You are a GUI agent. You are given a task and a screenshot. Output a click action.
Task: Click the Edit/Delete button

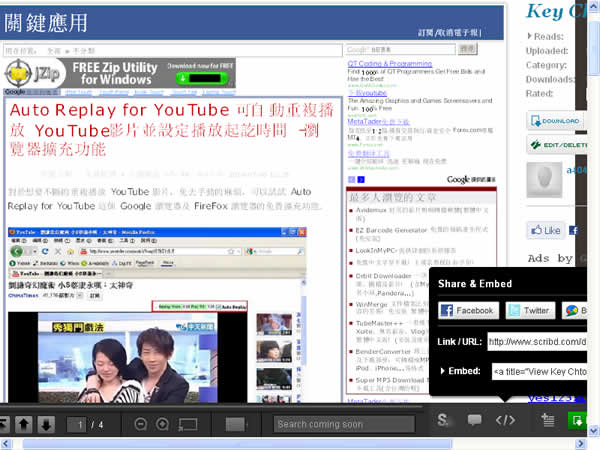pyautogui.click(x=563, y=145)
